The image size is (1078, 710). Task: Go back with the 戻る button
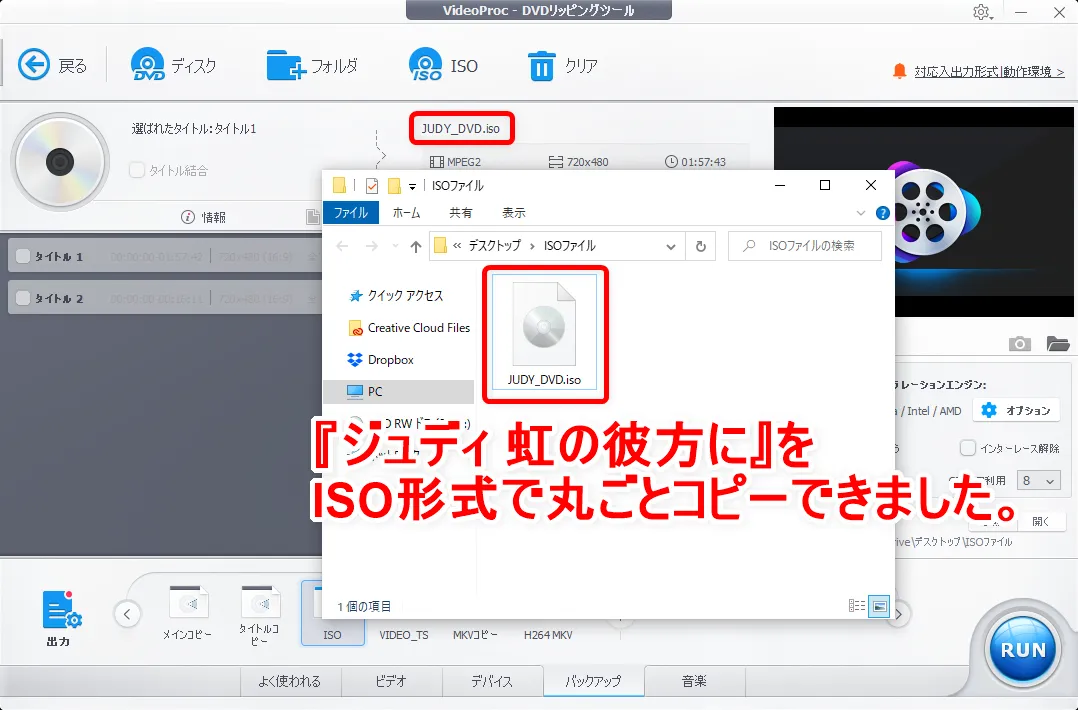click(52, 65)
